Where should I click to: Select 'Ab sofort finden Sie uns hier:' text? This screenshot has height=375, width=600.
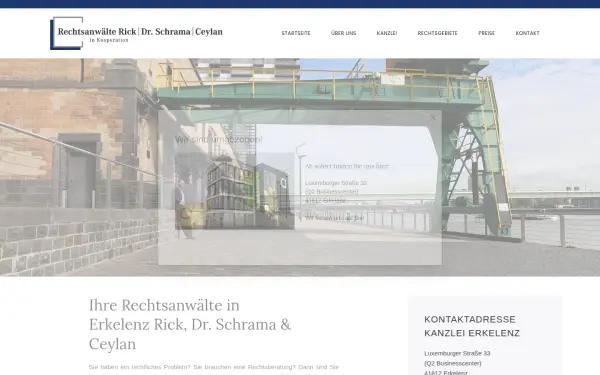pyautogui.click(x=347, y=166)
